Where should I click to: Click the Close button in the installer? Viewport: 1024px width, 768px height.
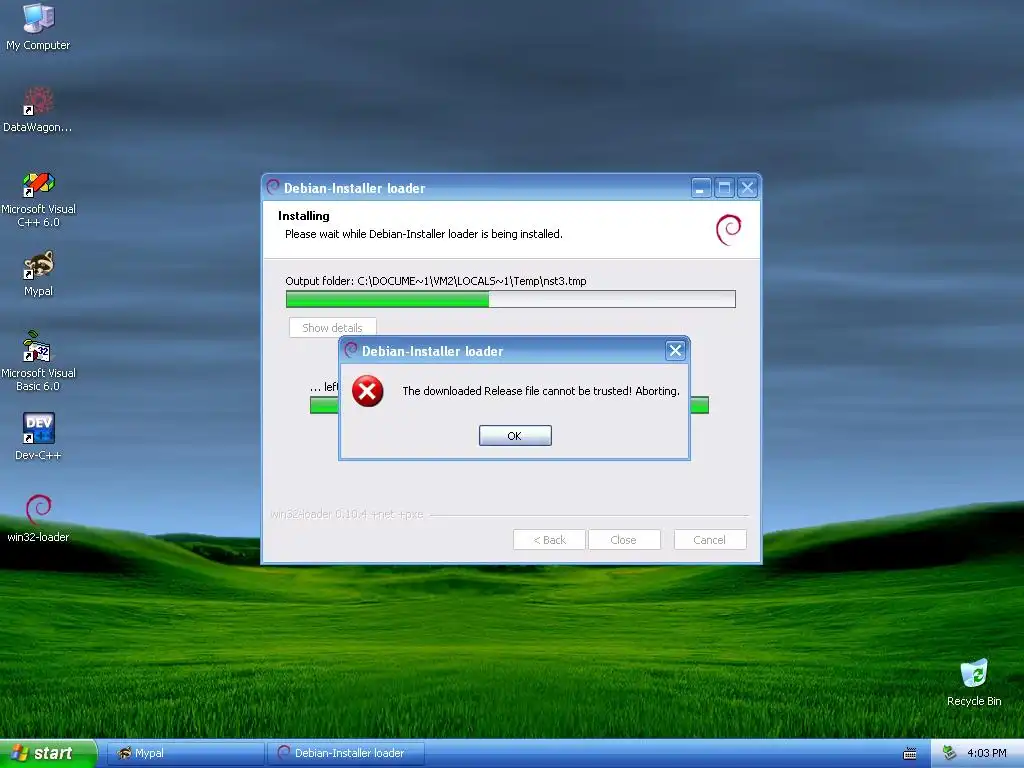click(624, 540)
